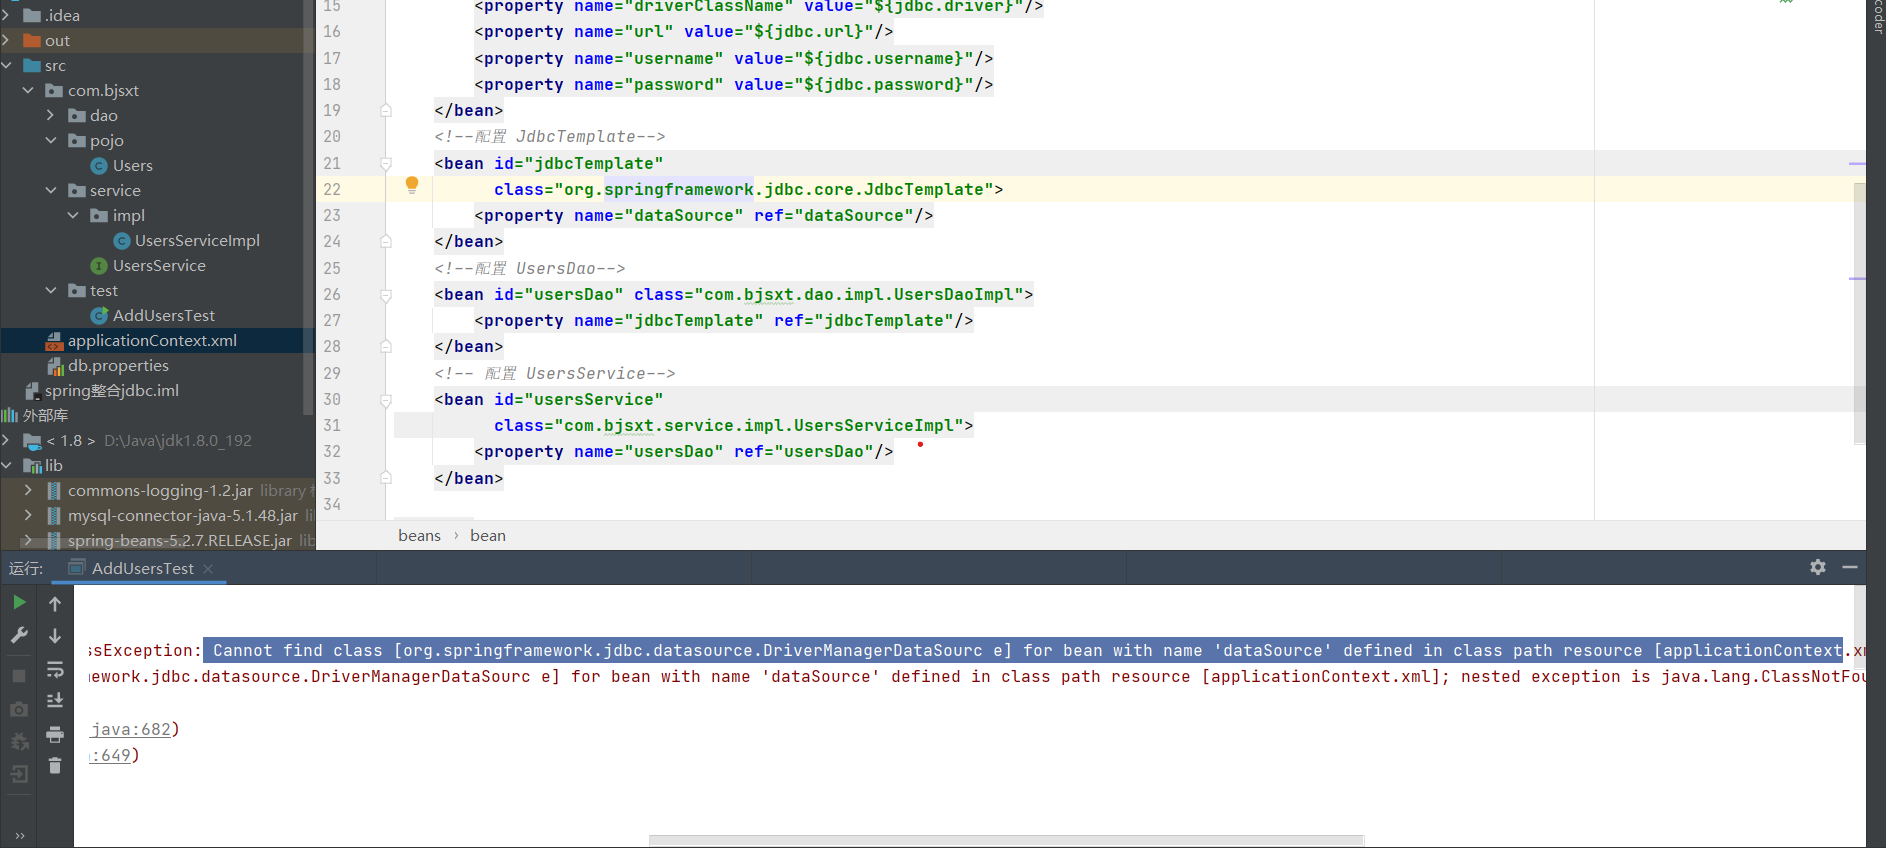Click the bean breadcrumb
Screen dimensions: 1886x848
[x=488, y=536]
